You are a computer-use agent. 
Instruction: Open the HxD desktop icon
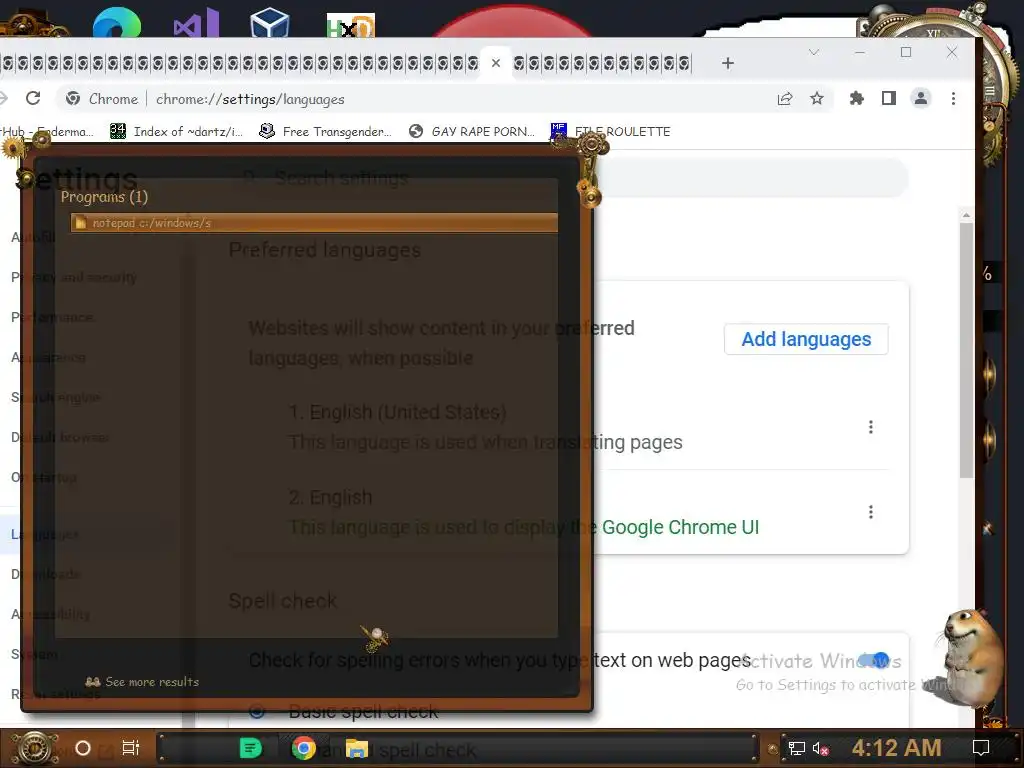[x=351, y=26]
